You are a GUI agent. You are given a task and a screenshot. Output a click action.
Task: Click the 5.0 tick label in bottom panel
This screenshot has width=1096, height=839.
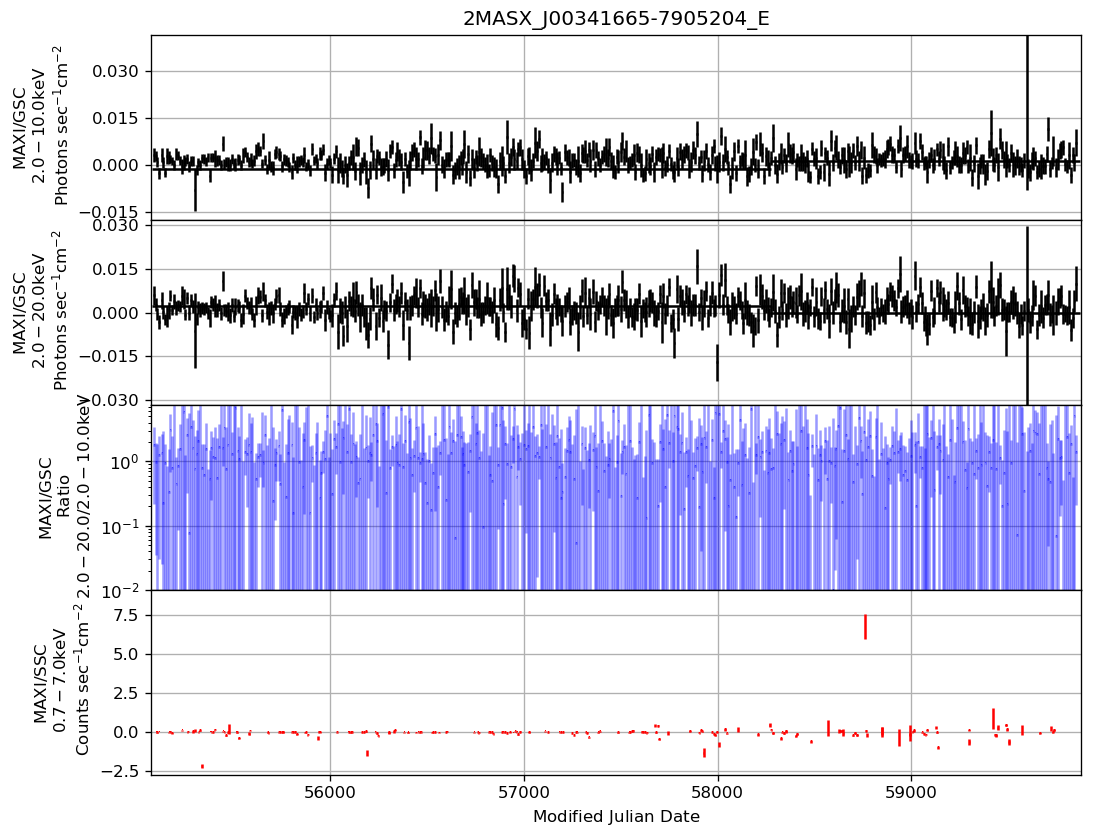[x=125, y=654]
